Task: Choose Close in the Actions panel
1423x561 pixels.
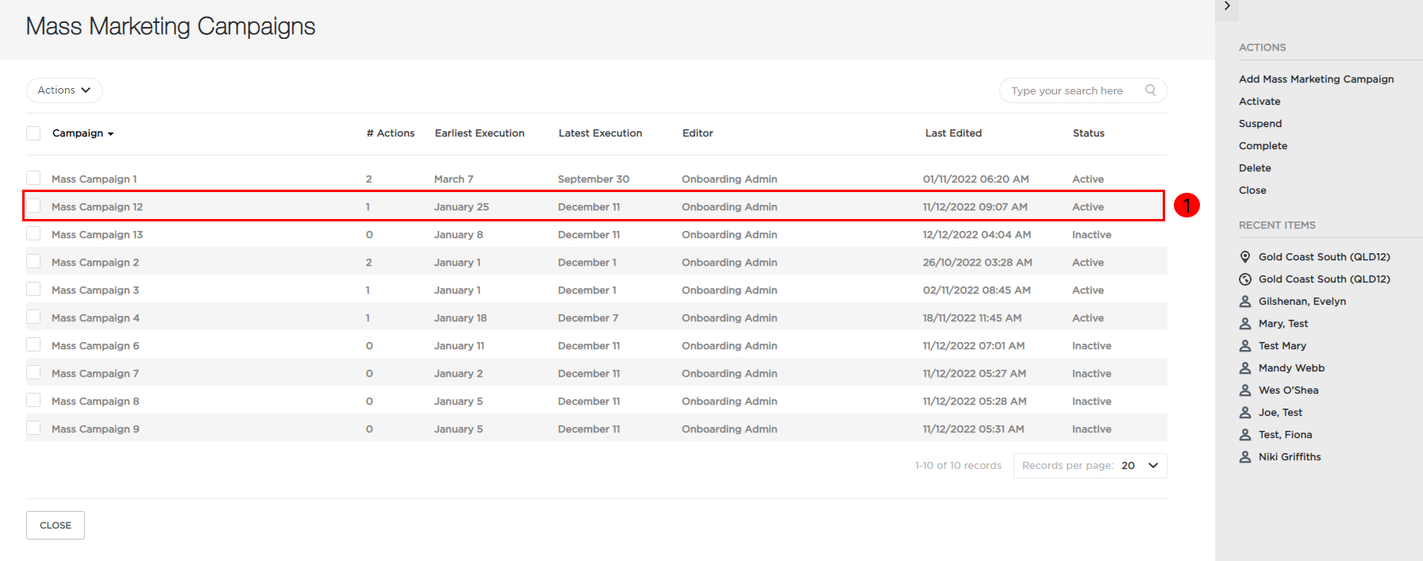Action: pos(1252,190)
